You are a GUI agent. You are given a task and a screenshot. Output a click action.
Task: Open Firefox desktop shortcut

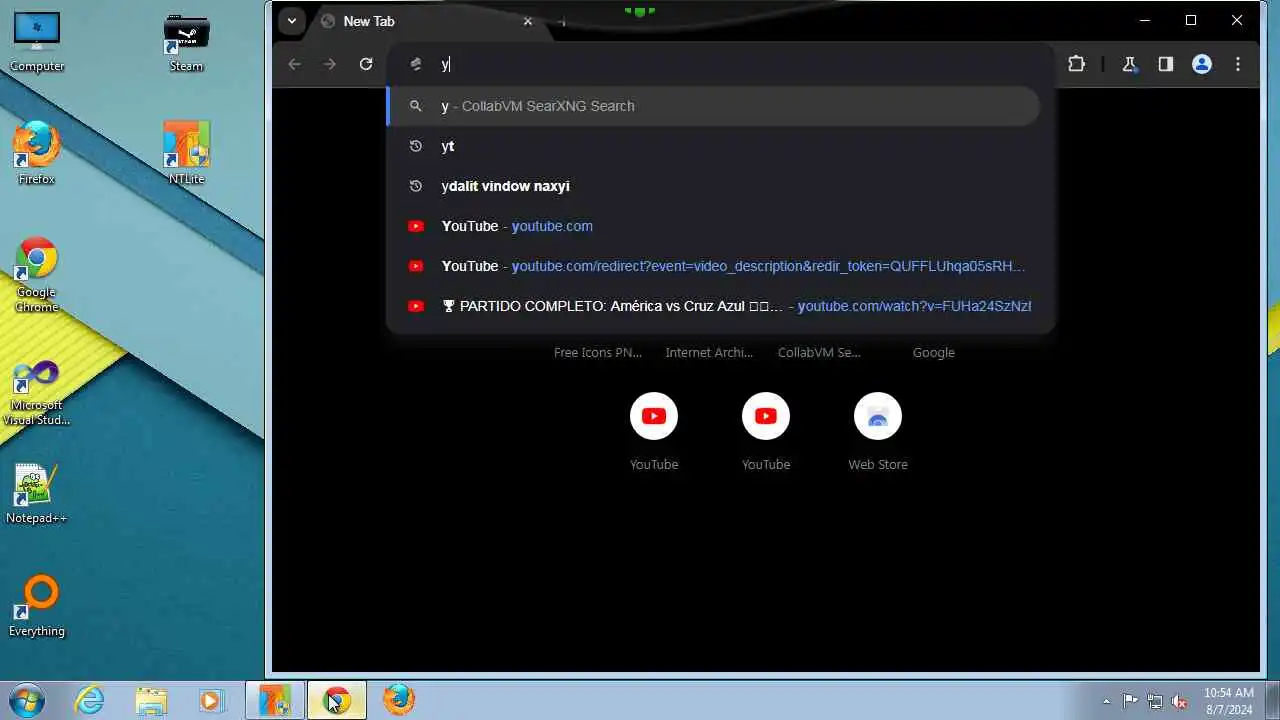click(37, 152)
